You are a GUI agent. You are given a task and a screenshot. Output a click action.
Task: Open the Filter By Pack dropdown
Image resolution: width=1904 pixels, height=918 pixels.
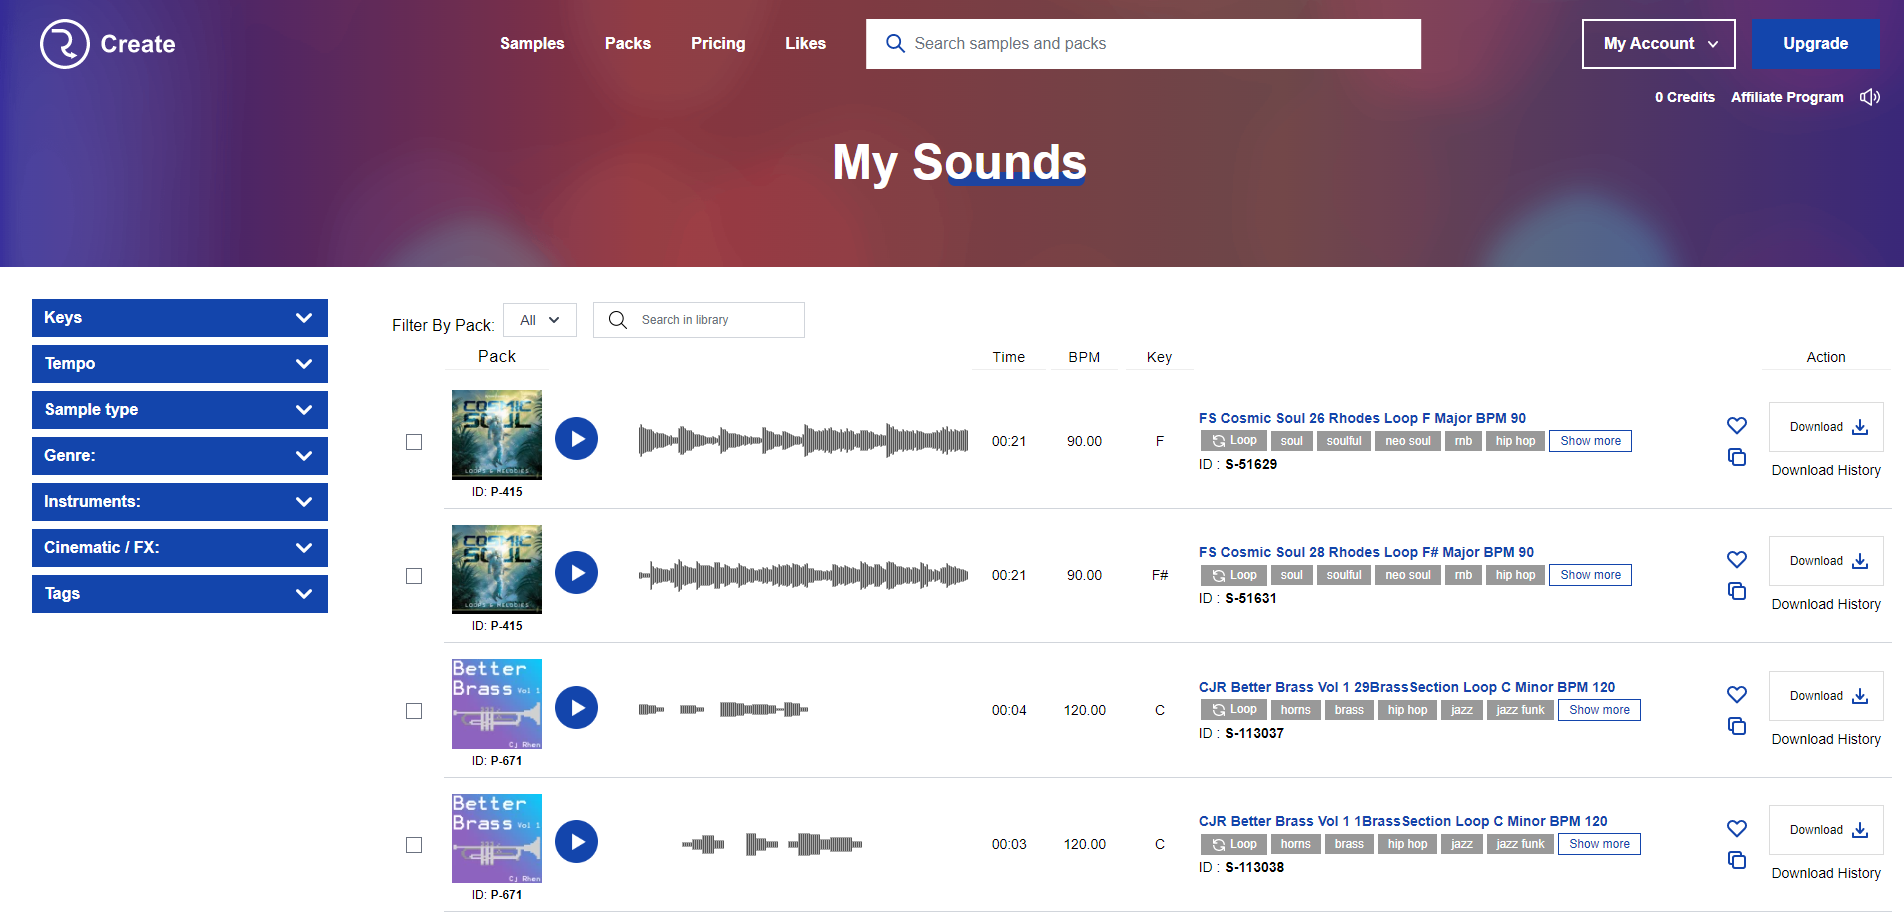[539, 319]
